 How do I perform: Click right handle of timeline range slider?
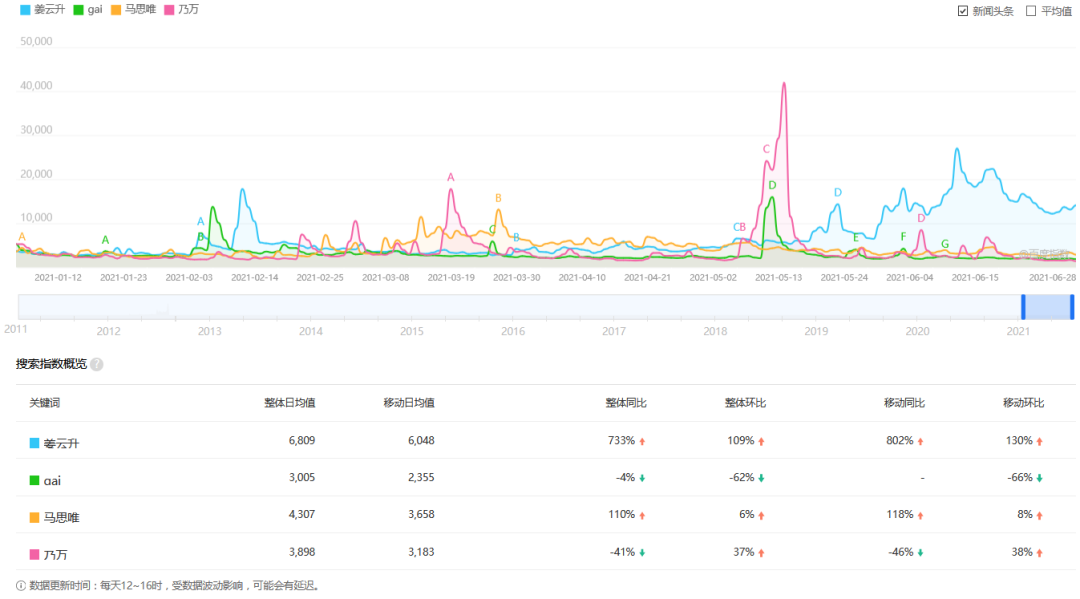1072,307
